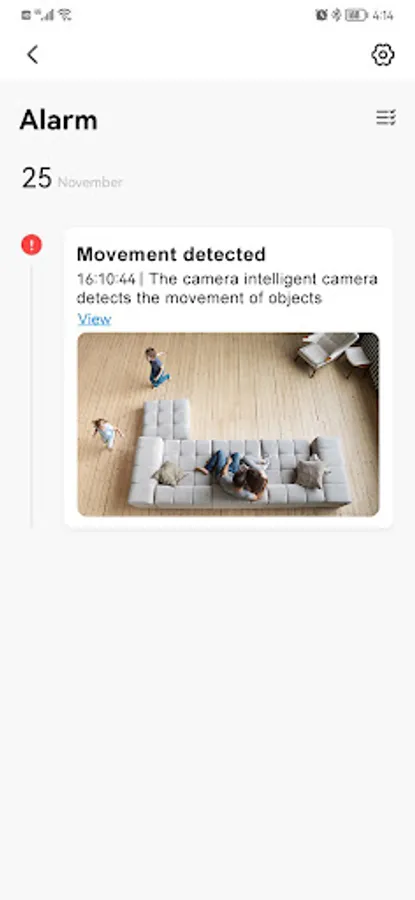Viewport: 415px width, 900px height.
Task: Tap the 16:10:44 event description text
Action: coord(227,289)
